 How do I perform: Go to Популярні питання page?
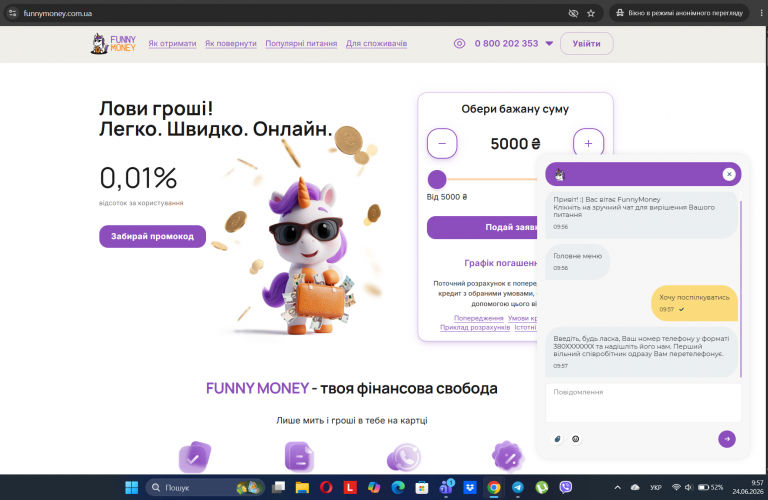[x=301, y=44]
